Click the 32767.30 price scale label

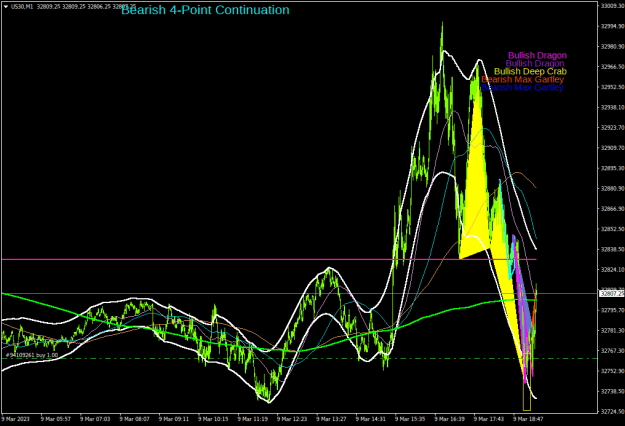point(612,351)
